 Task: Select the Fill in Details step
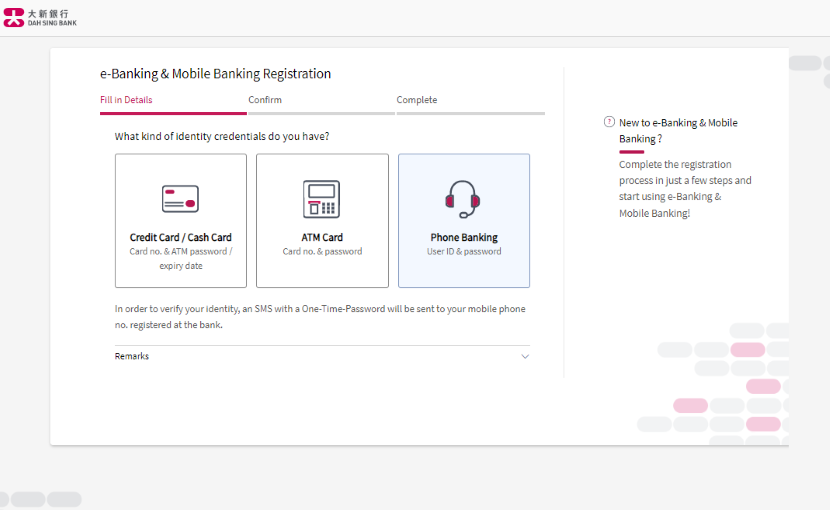click(x=126, y=100)
